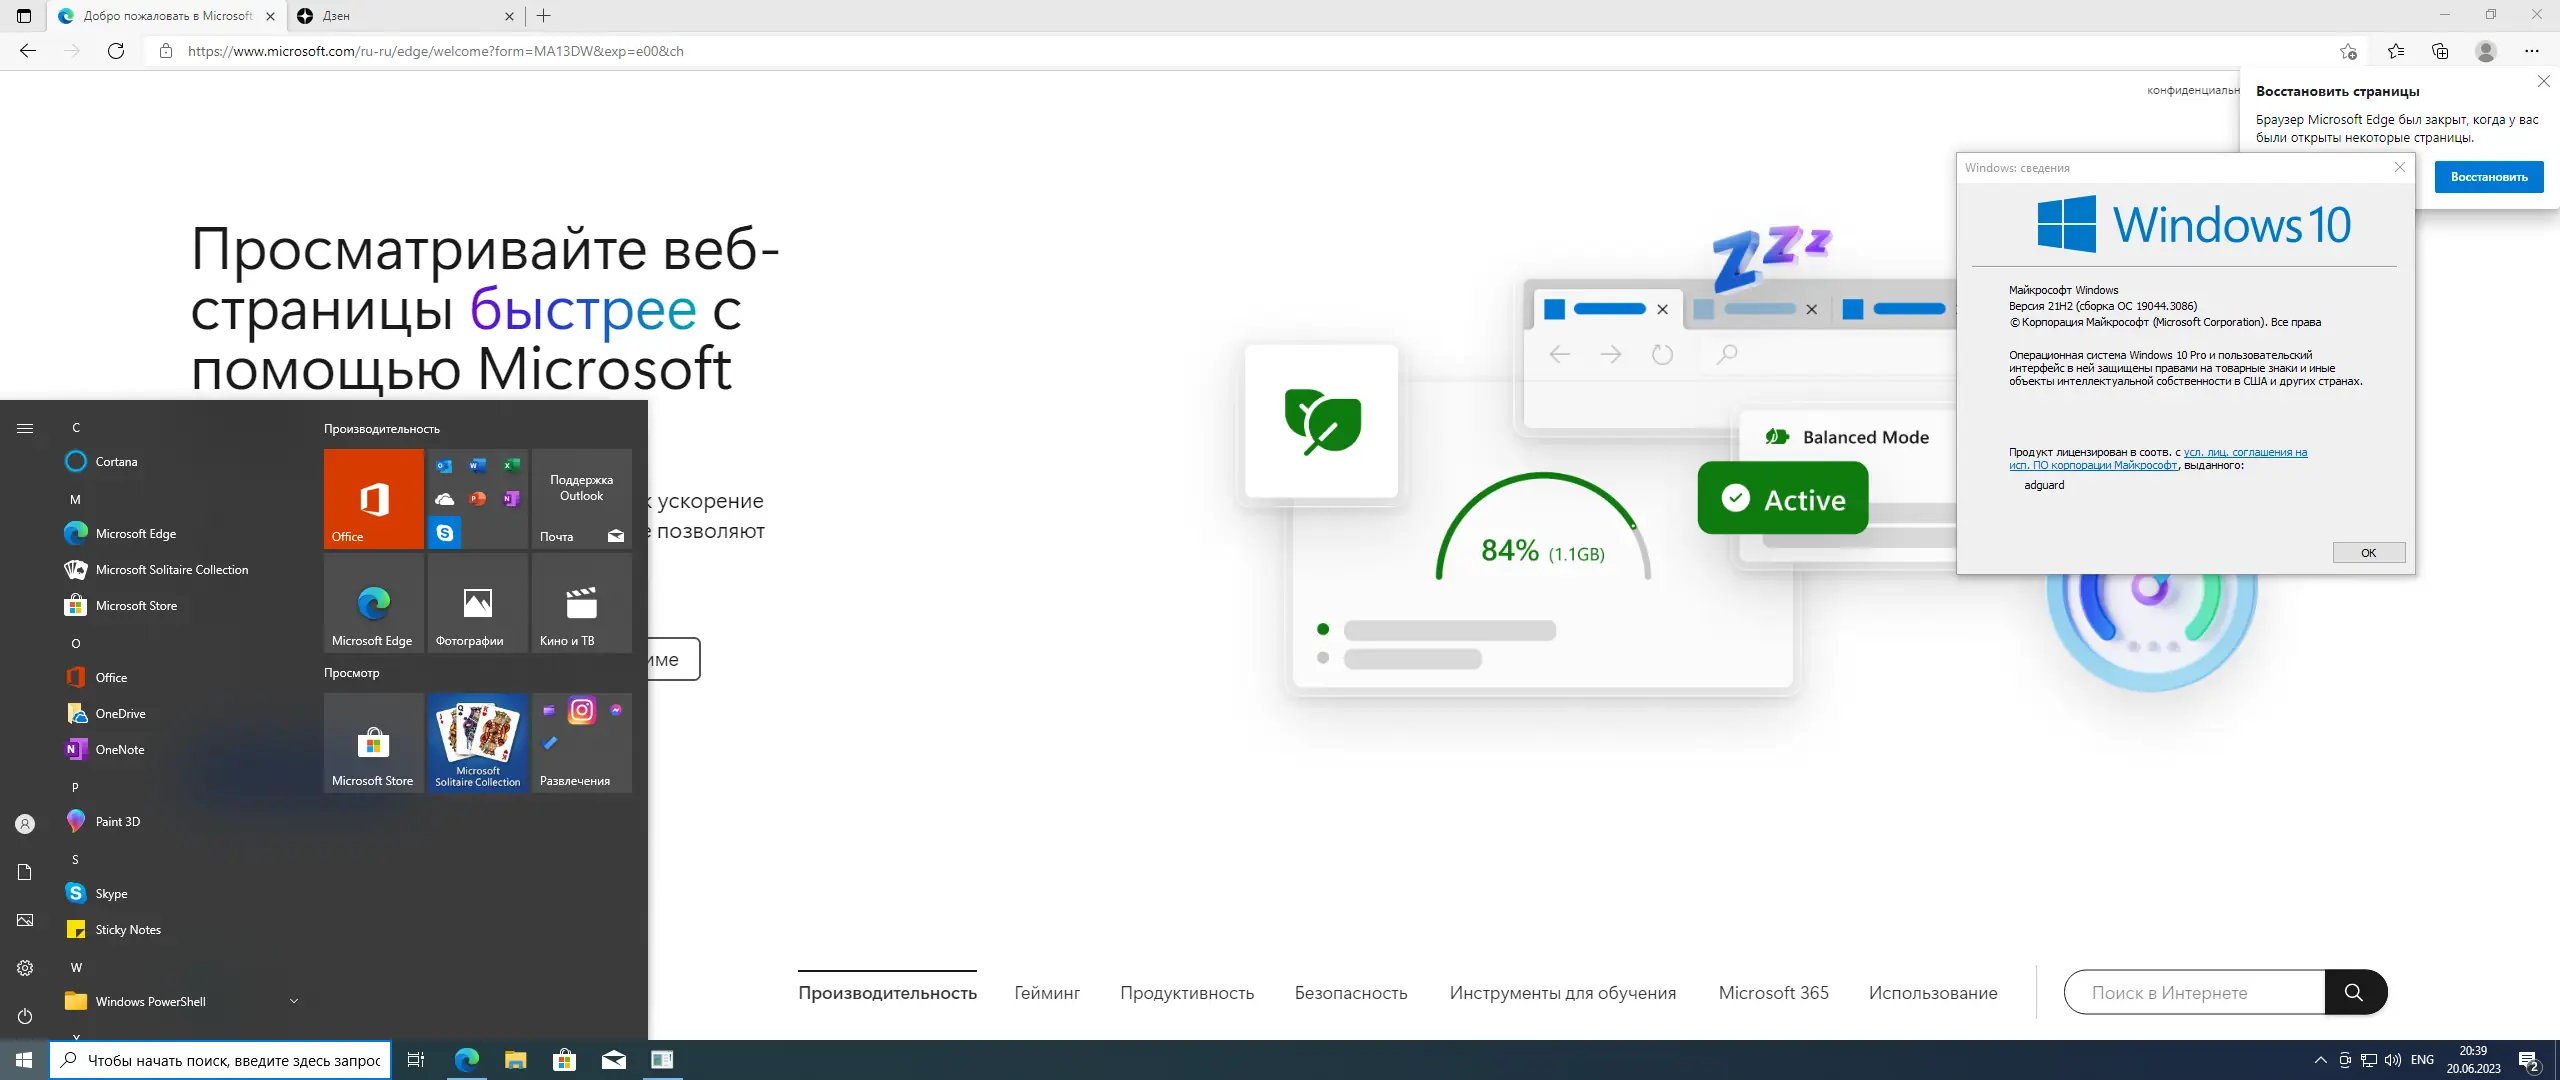The image size is (2560, 1080).
Task: Expand the Windows PowerShell folder
Action: click(294, 1001)
